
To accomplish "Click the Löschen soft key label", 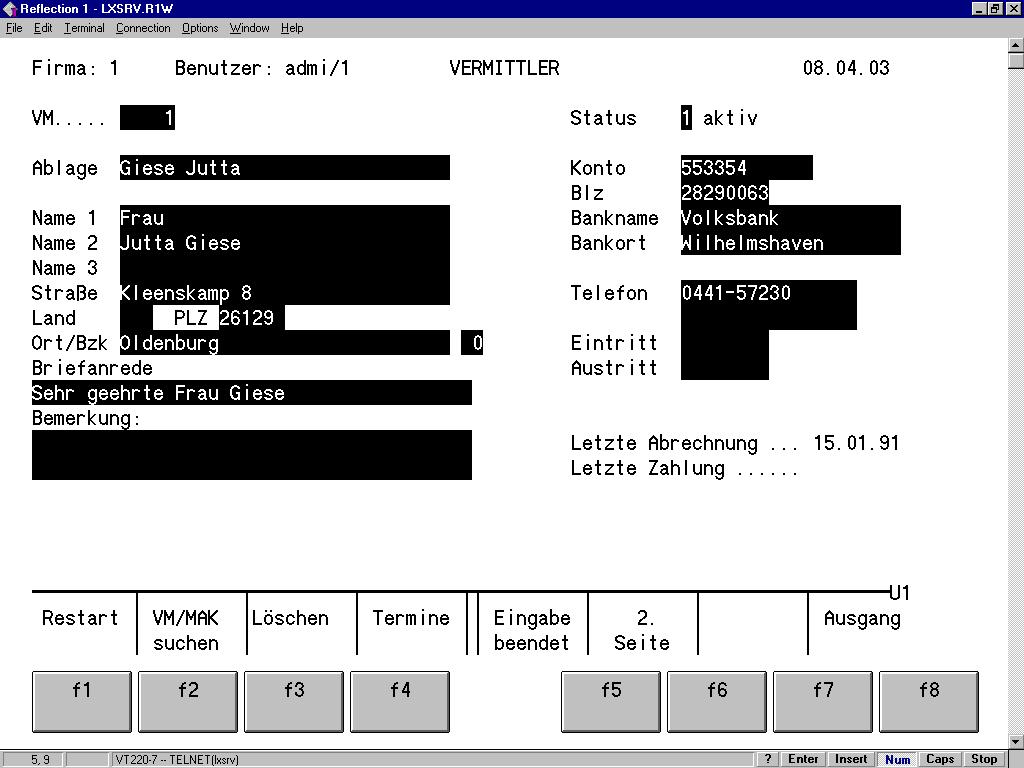I will tap(290, 618).
